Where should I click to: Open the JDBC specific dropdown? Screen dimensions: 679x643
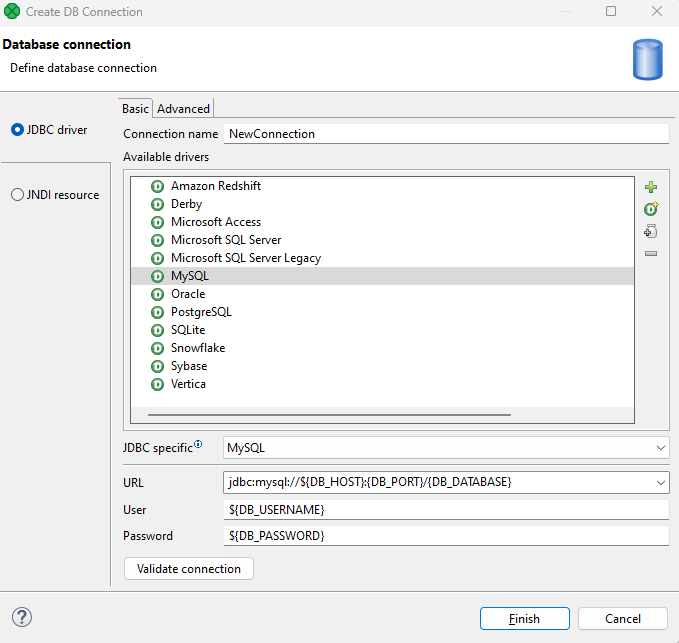pos(446,448)
